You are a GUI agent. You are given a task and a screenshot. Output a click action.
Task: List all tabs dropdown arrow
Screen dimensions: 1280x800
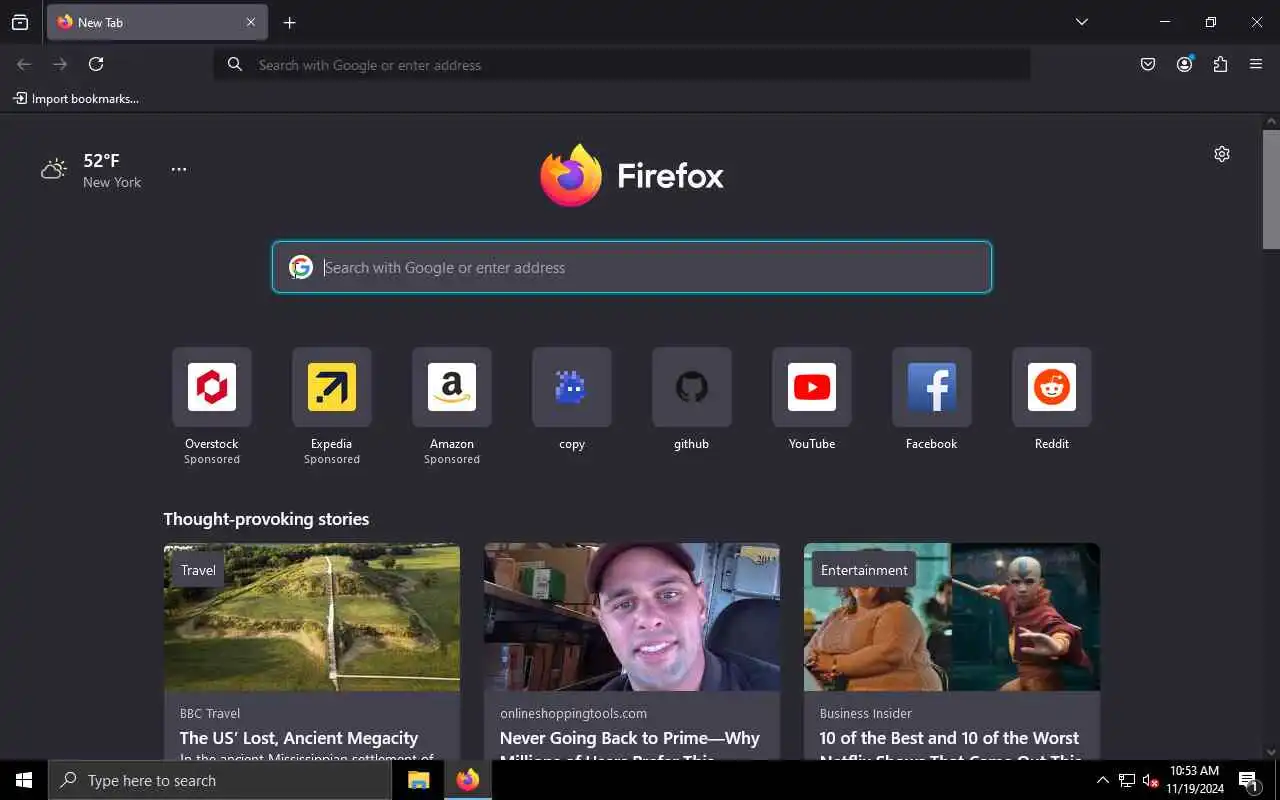(x=1081, y=22)
